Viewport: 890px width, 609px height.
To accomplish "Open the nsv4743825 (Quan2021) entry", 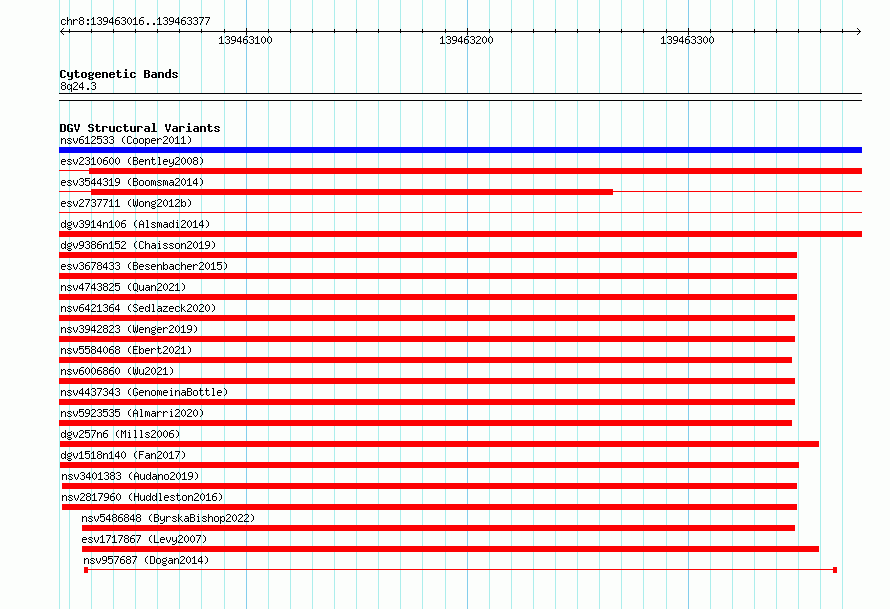I will (123, 287).
